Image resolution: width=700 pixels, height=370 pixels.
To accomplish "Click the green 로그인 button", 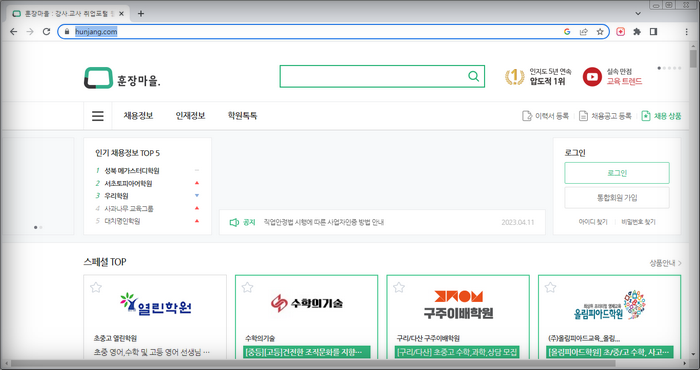I will pyautogui.click(x=617, y=173).
